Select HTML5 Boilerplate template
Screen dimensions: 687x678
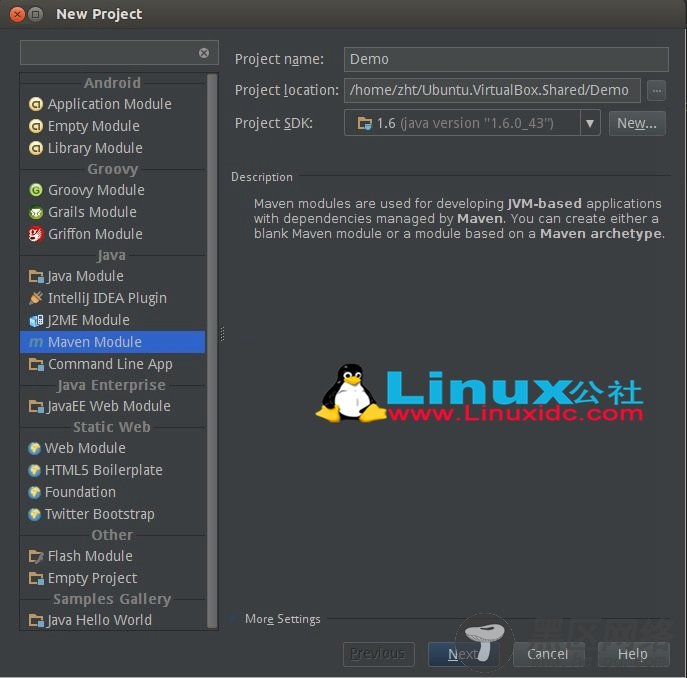(112, 470)
